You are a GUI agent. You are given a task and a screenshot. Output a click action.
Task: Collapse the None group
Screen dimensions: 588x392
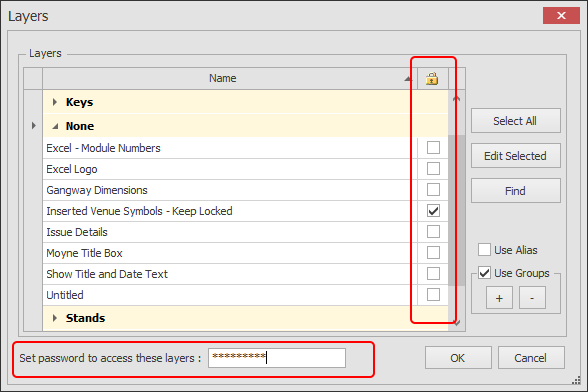pyautogui.click(x=55, y=126)
